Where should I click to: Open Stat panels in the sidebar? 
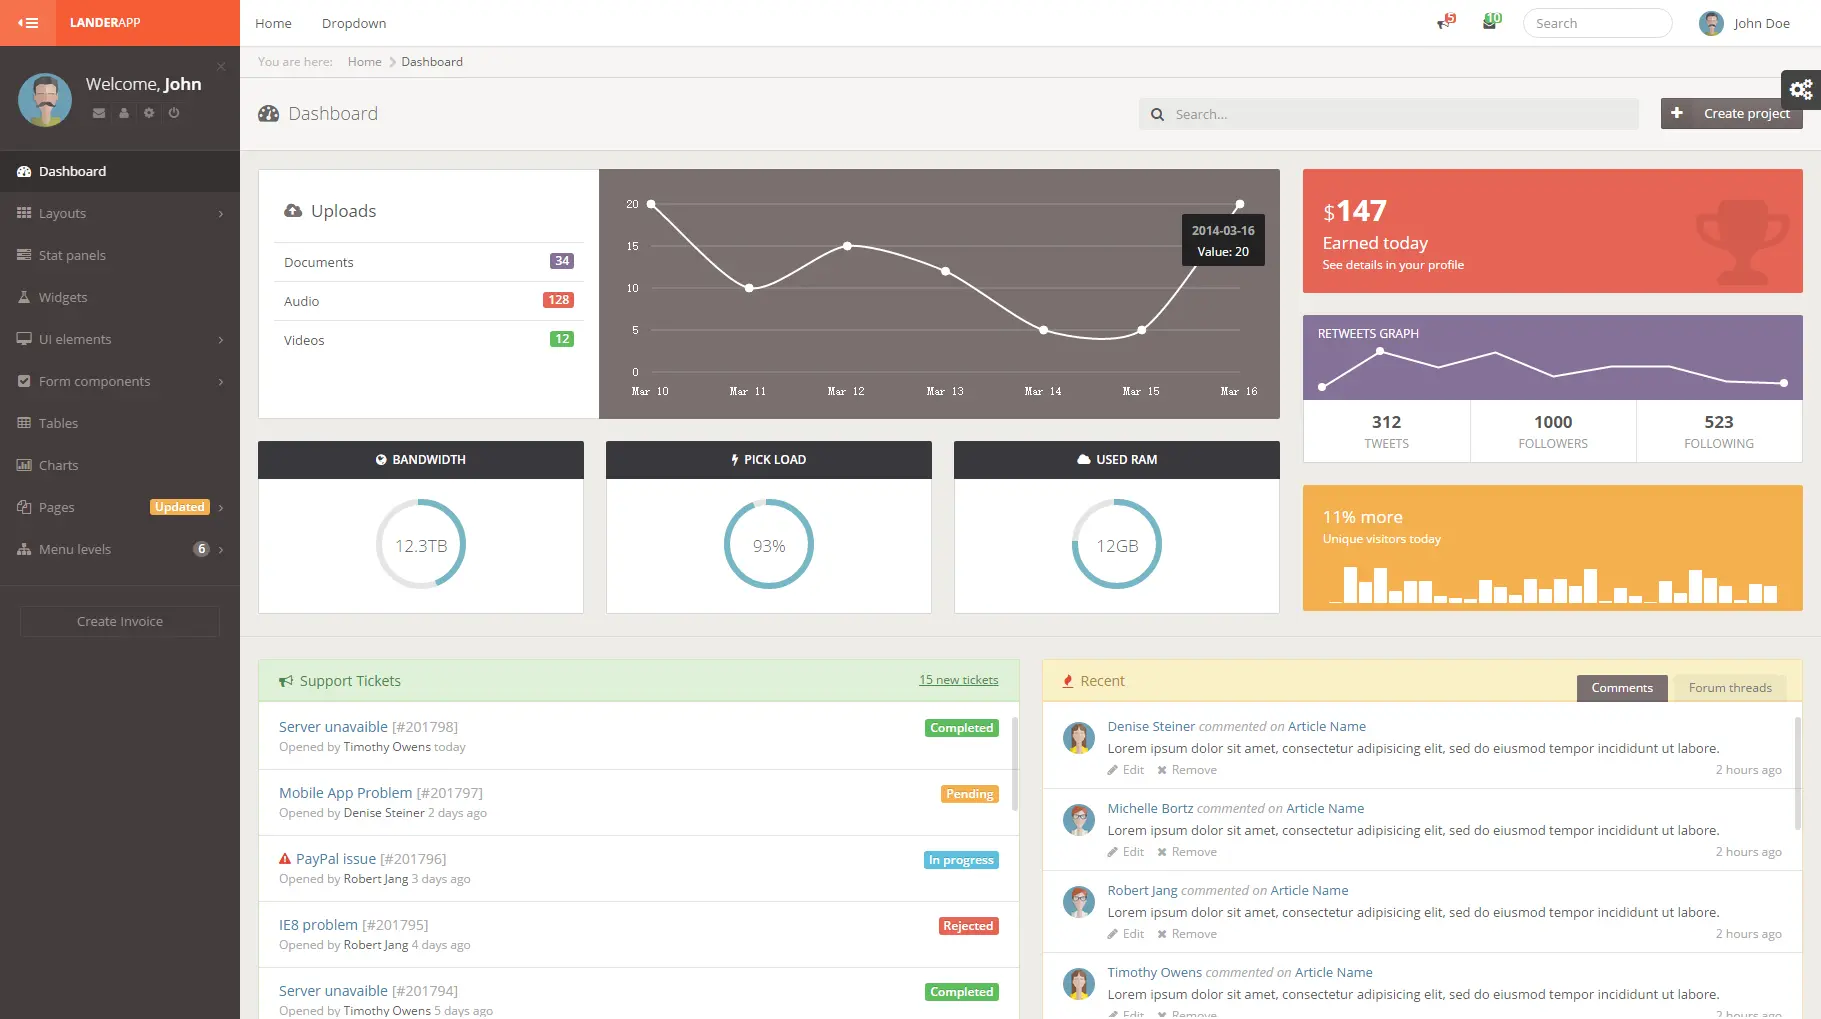[x=120, y=255]
